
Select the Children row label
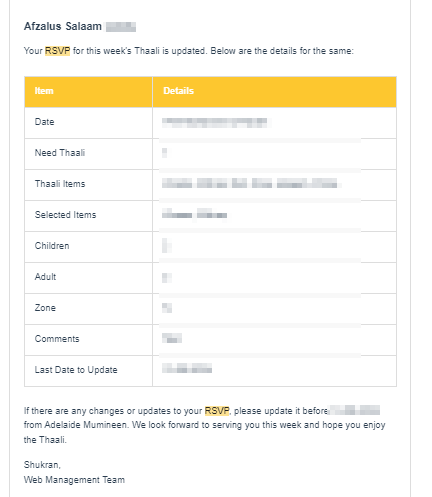pos(52,246)
